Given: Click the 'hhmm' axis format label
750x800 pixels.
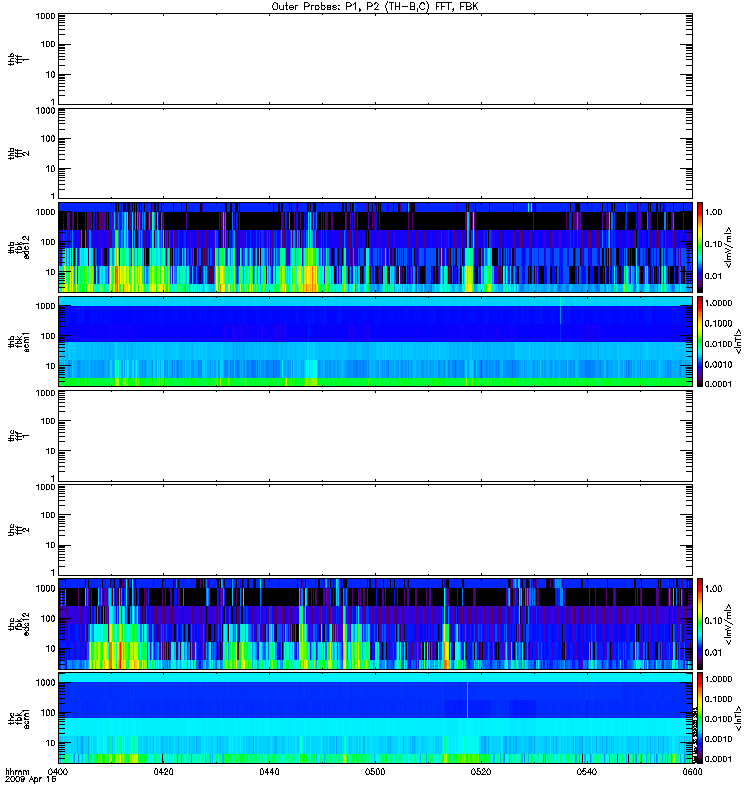Looking at the screenshot, I should point(17,772).
